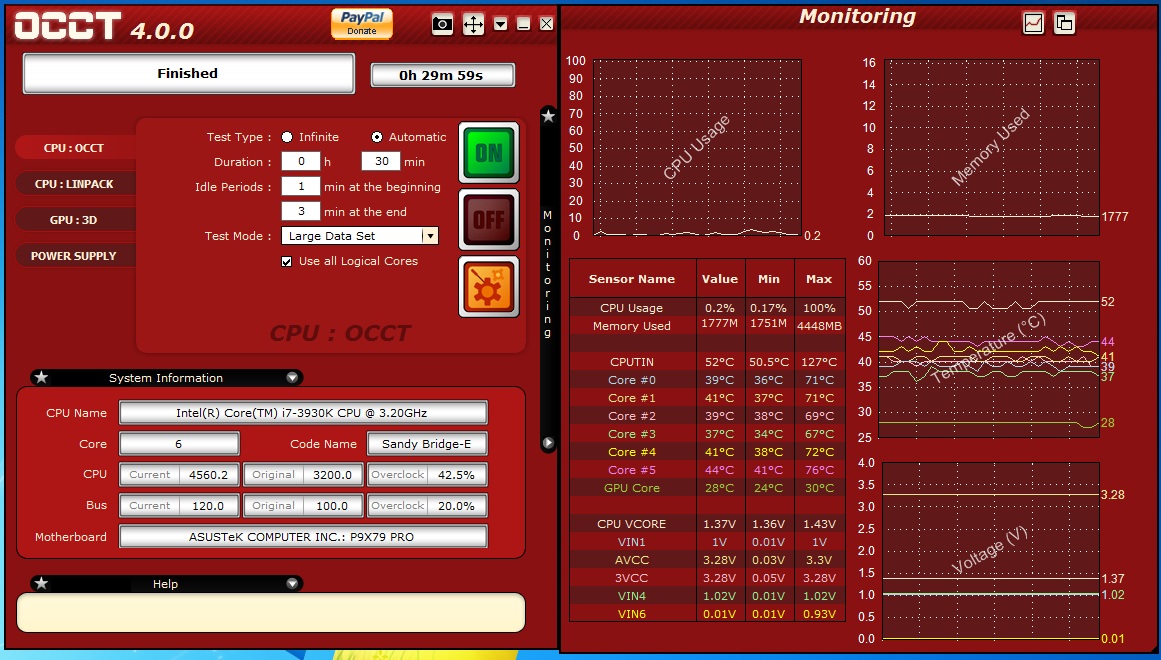Click the star beside System Information
The width and height of the screenshot is (1161, 660).
(x=41, y=378)
